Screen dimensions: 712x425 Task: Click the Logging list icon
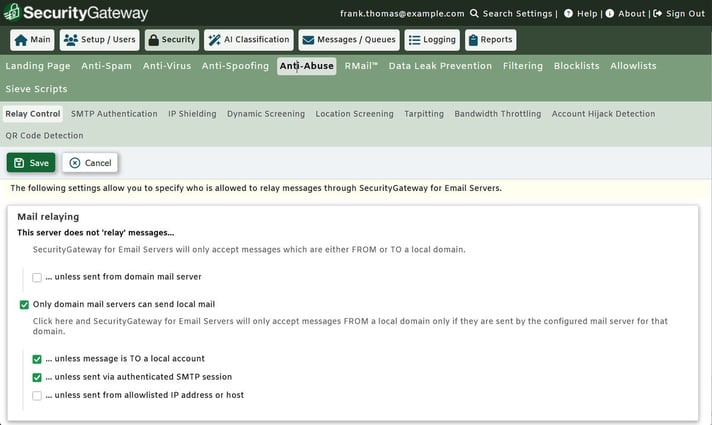[414, 40]
